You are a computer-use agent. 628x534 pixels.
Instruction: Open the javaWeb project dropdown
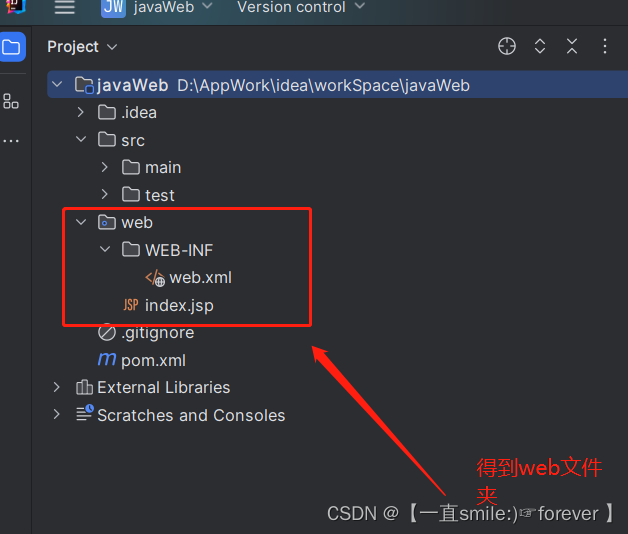point(173,7)
